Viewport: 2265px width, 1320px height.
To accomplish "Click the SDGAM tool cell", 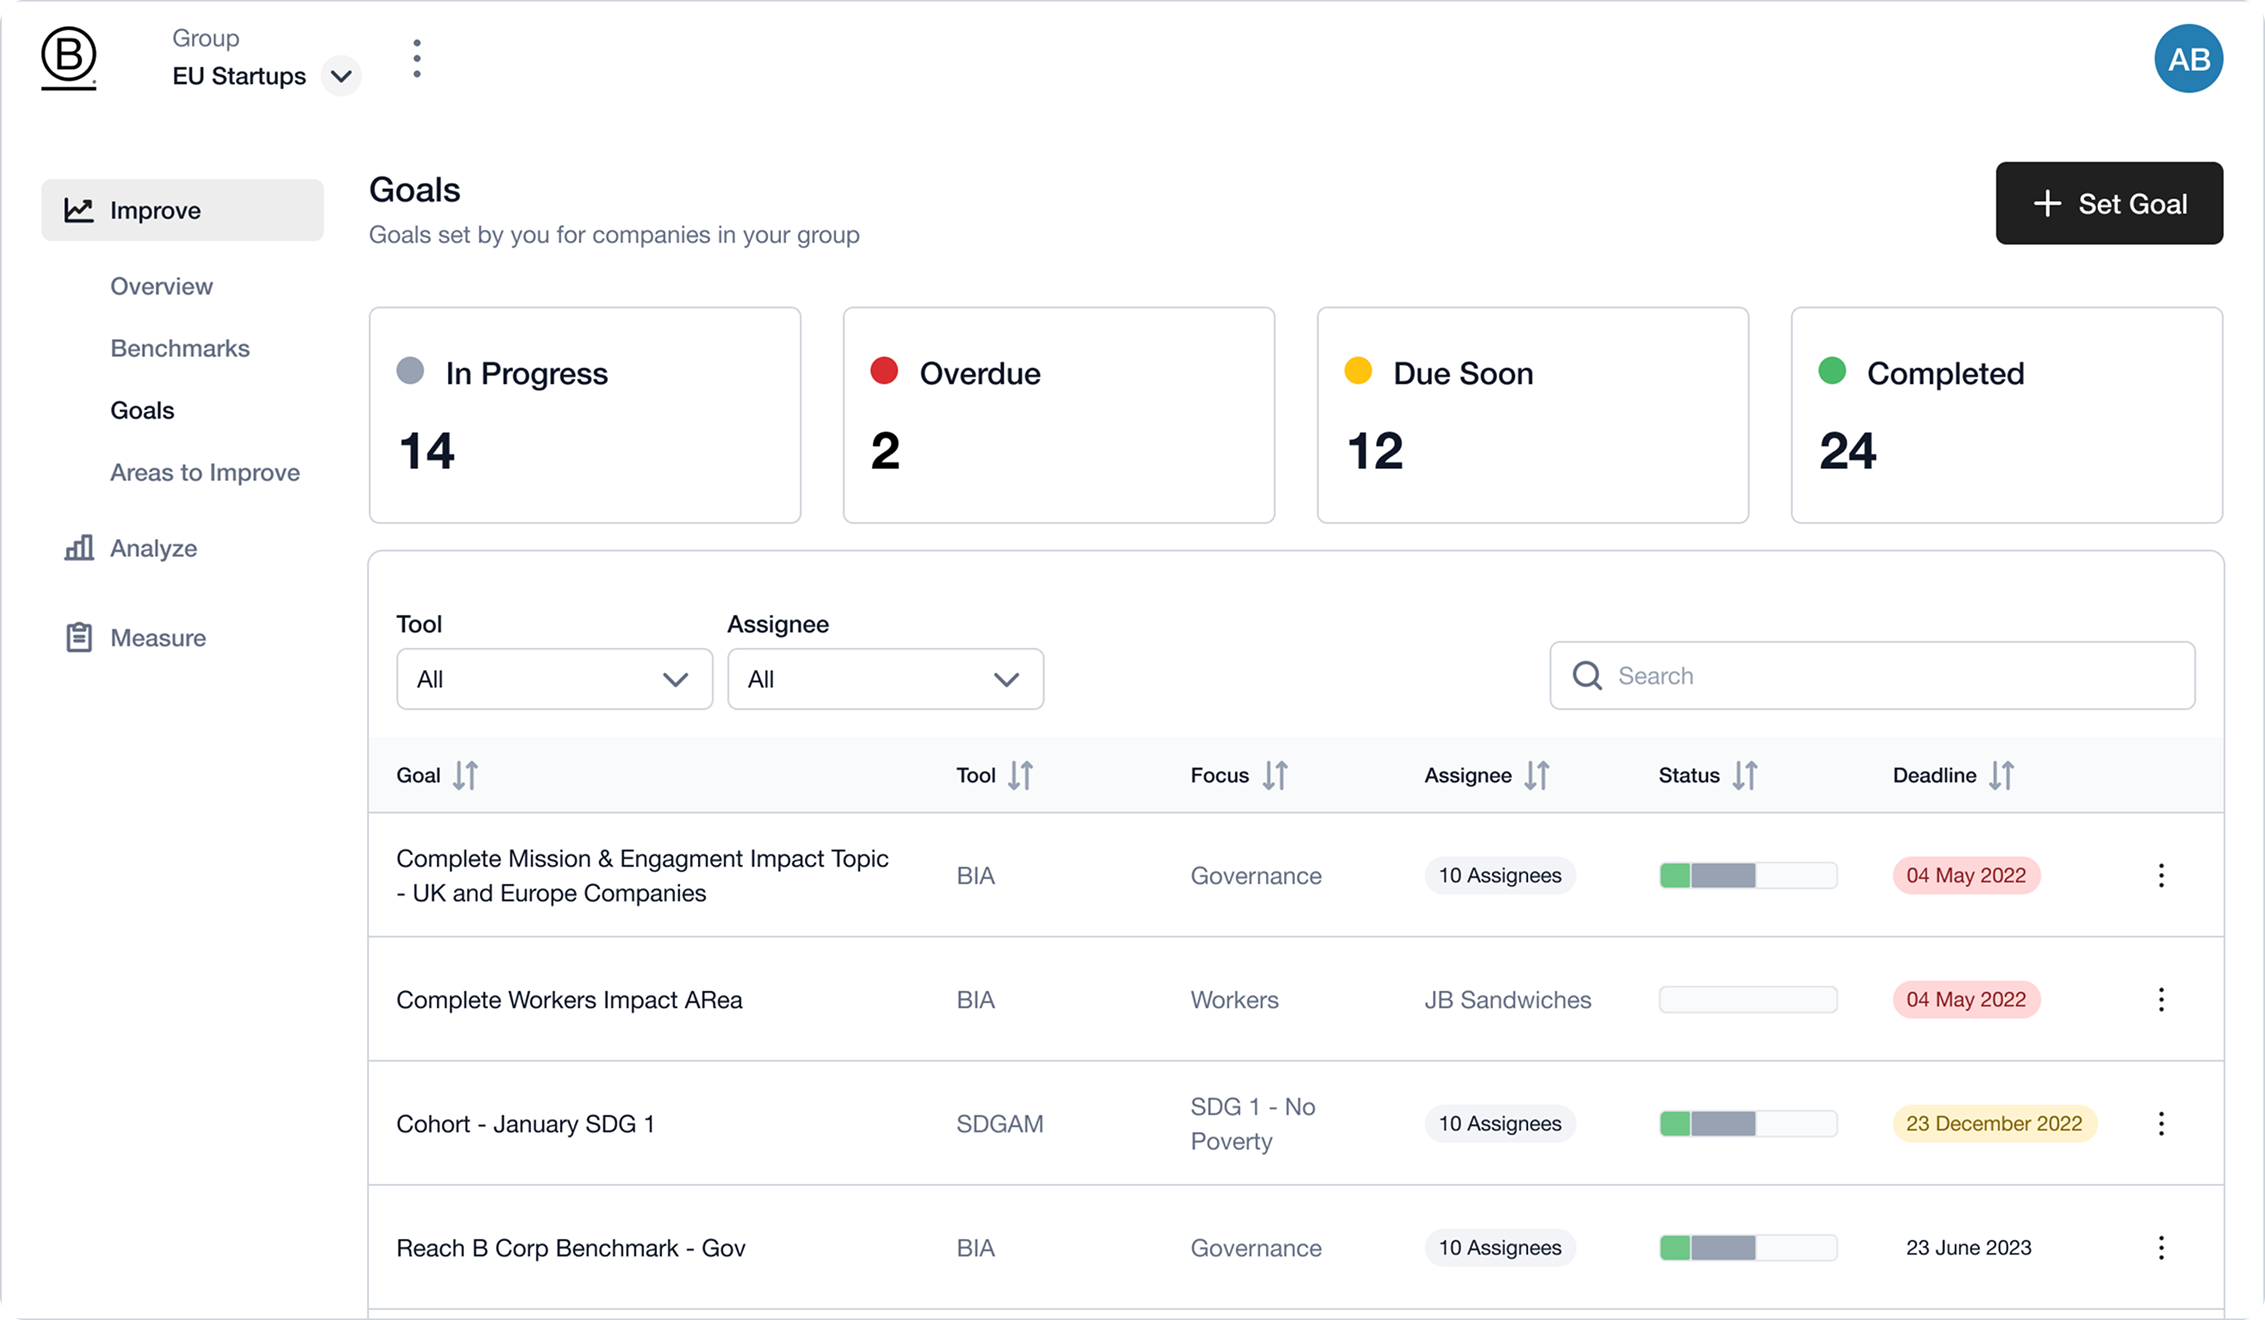I will 999,1123.
